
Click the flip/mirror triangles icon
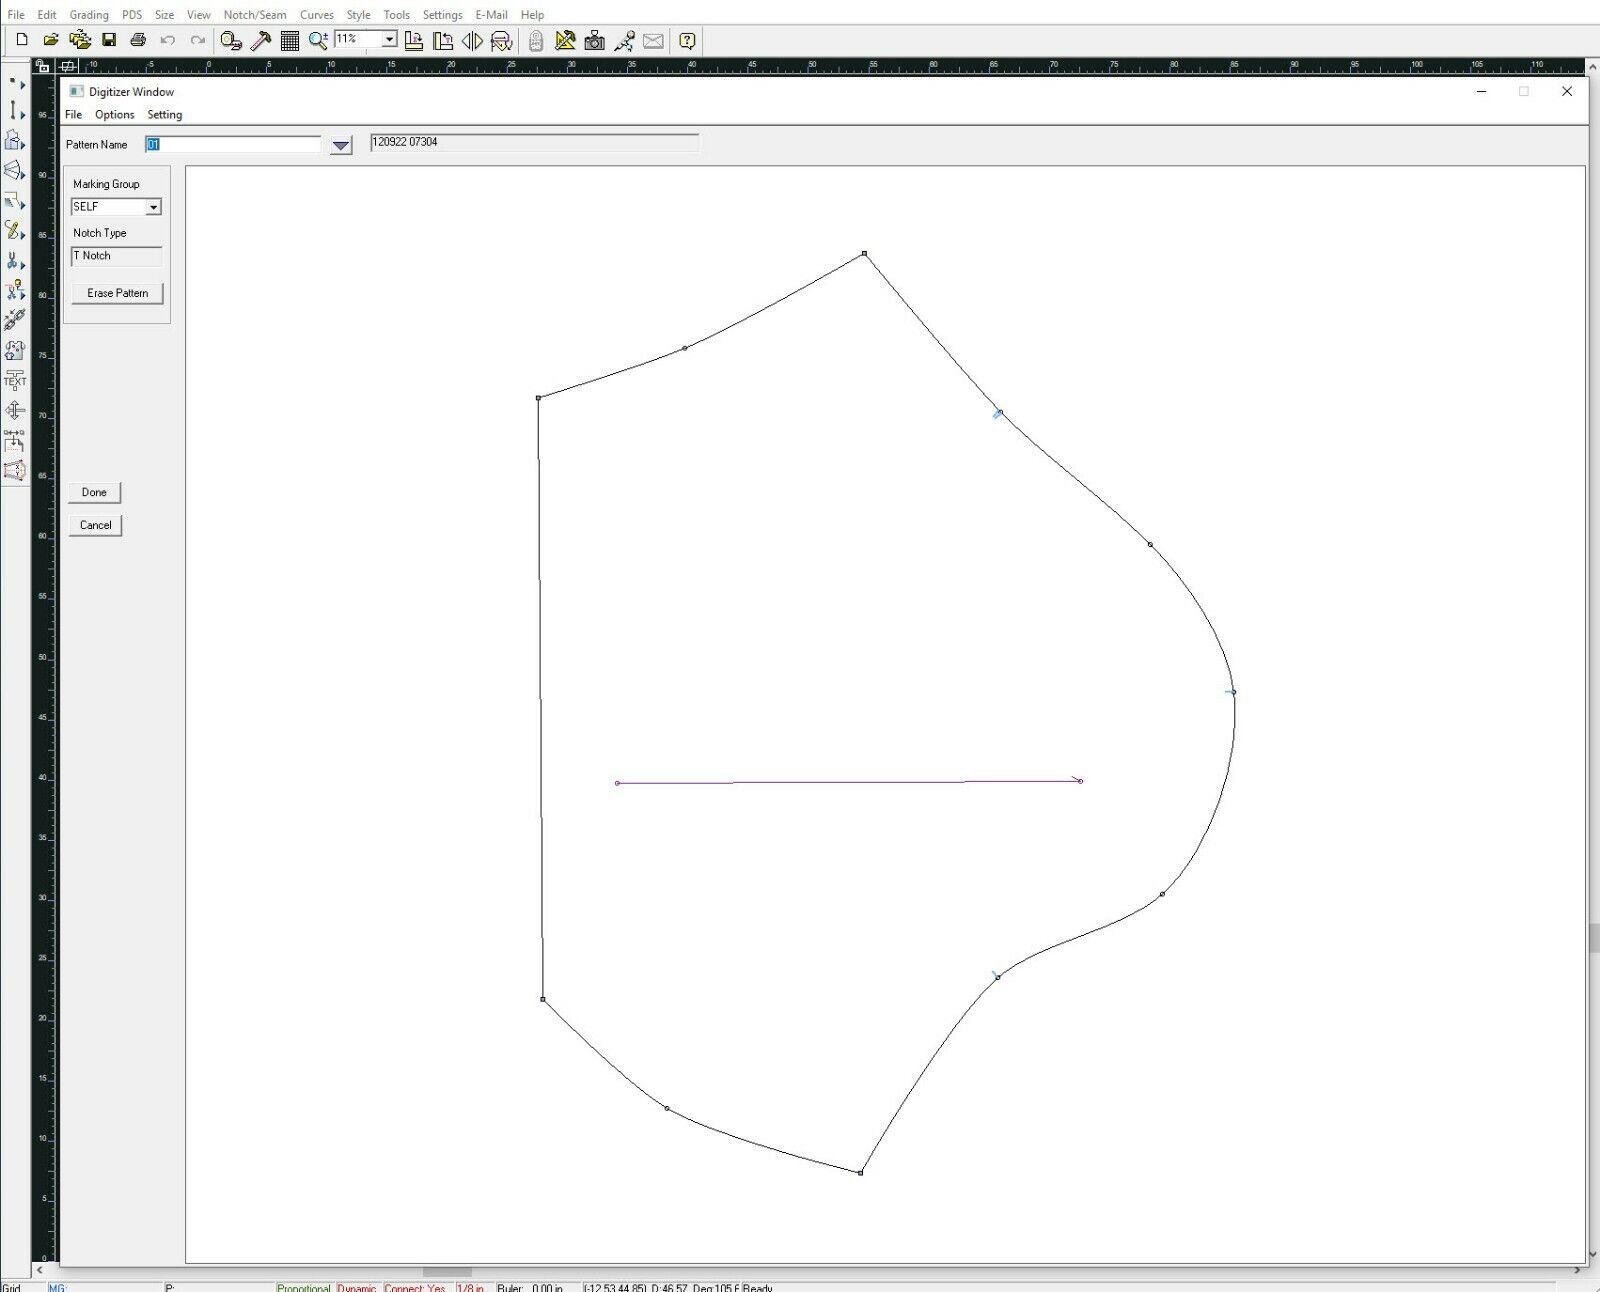(472, 40)
